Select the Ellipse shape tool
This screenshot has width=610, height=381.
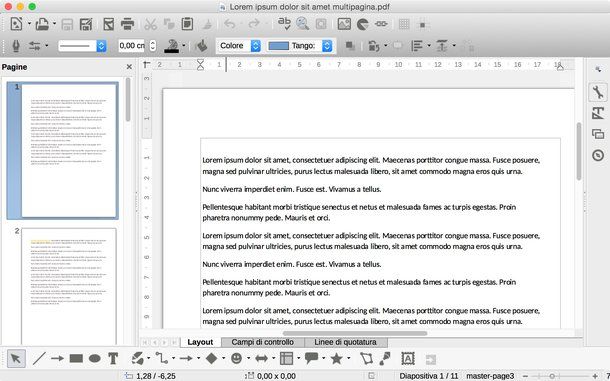tap(95, 358)
